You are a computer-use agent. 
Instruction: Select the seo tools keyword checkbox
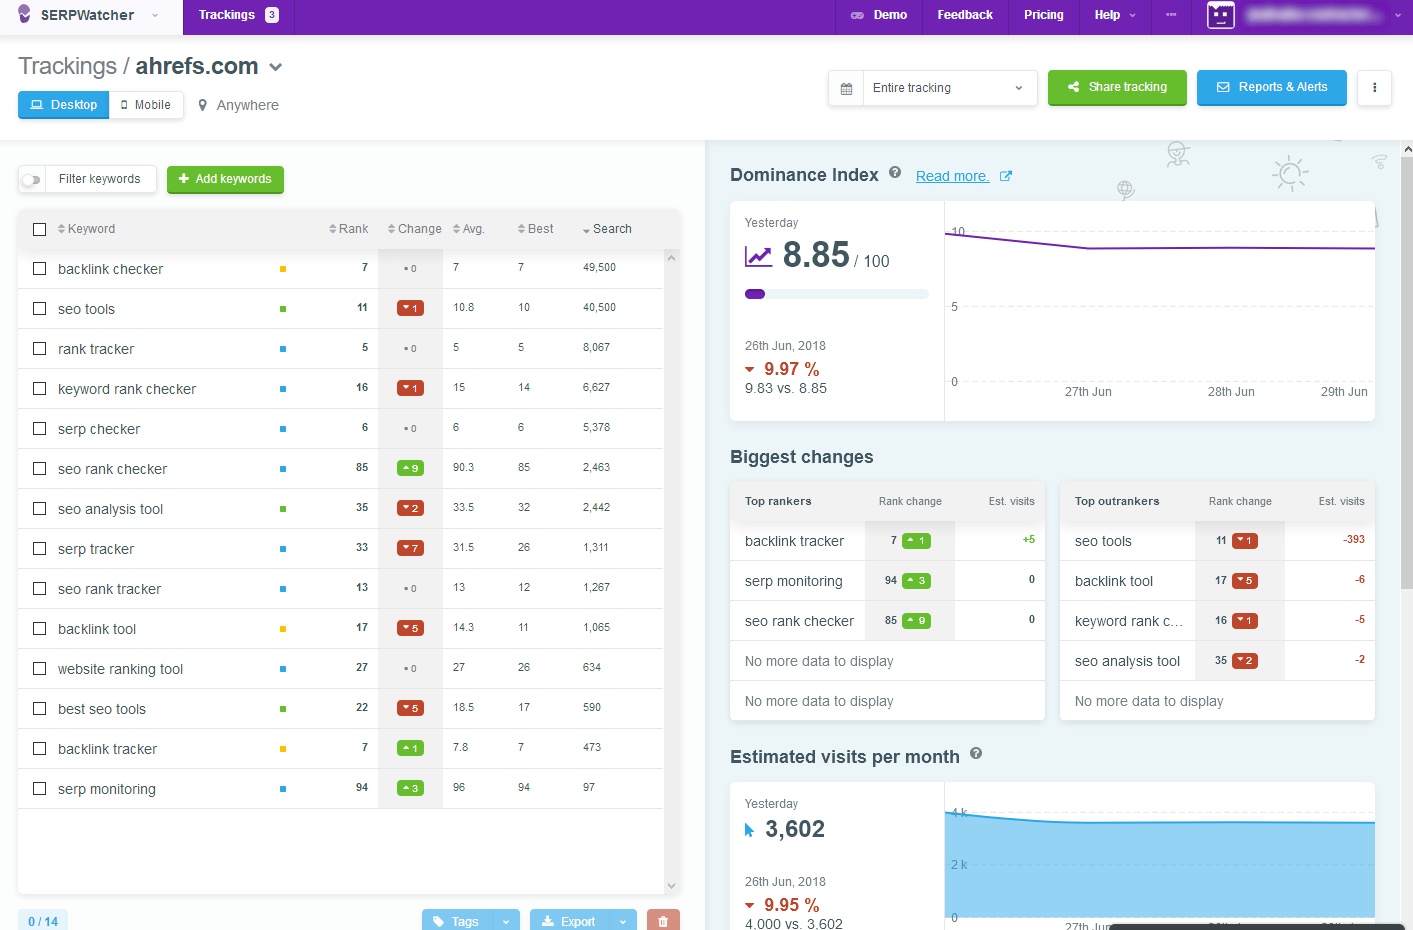tap(40, 309)
